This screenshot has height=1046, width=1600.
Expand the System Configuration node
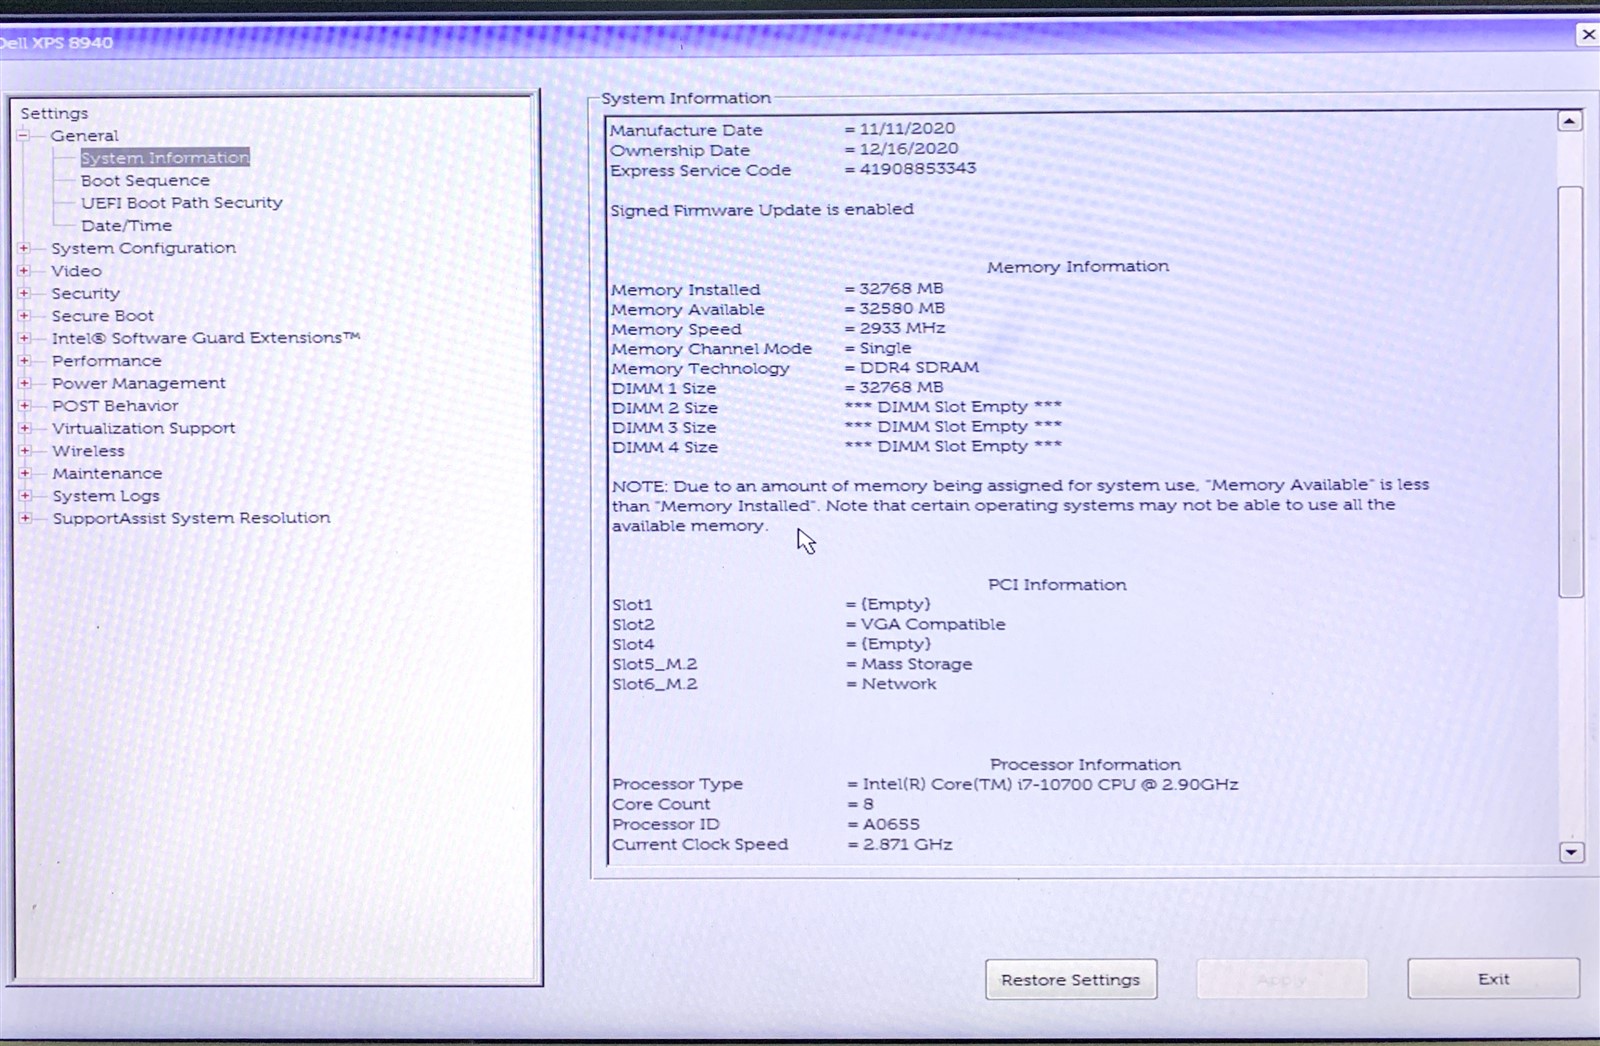(x=24, y=248)
